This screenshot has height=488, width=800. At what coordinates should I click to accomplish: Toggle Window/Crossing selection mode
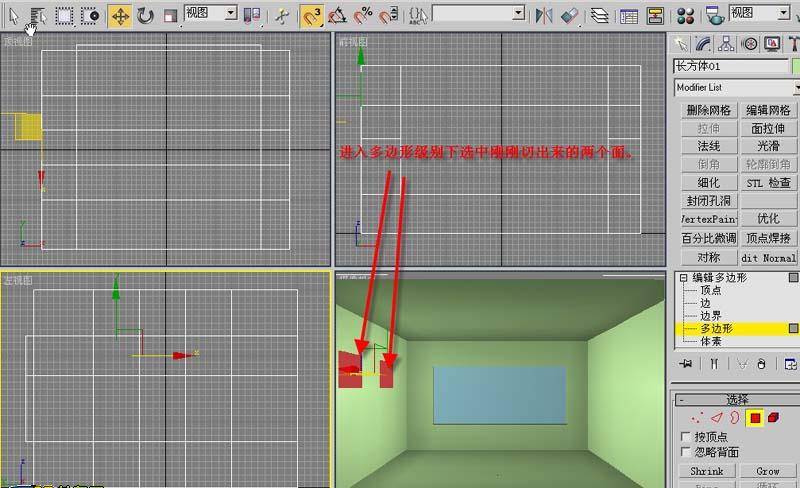pyautogui.click(x=91, y=16)
